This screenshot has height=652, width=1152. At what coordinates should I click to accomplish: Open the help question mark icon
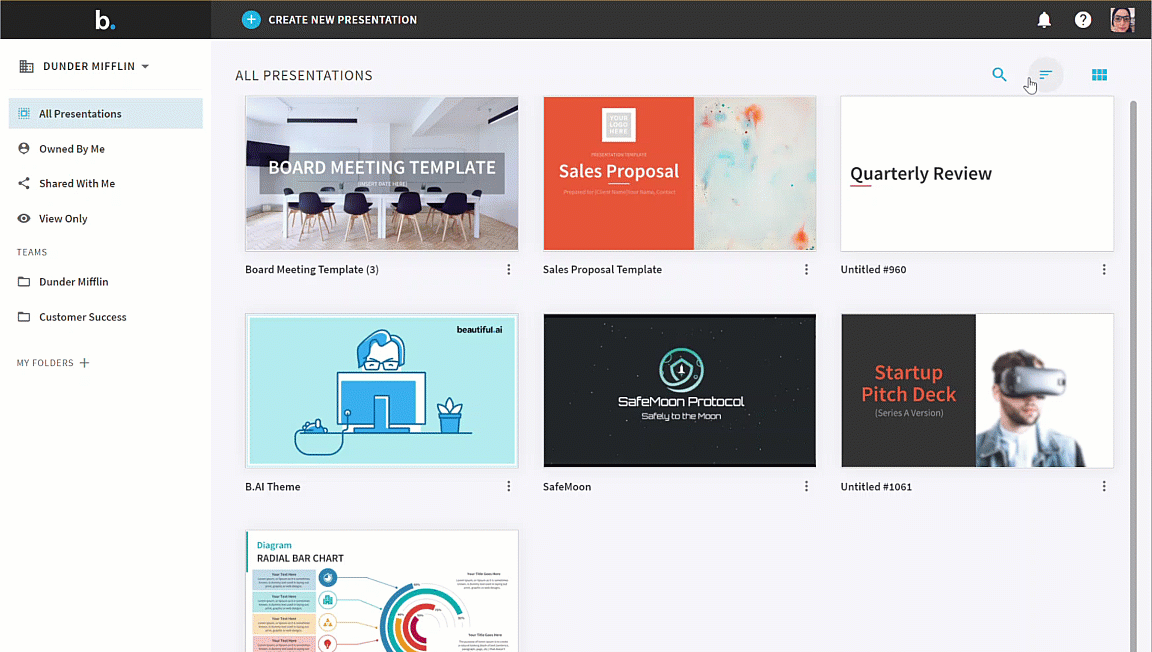[1083, 20]
